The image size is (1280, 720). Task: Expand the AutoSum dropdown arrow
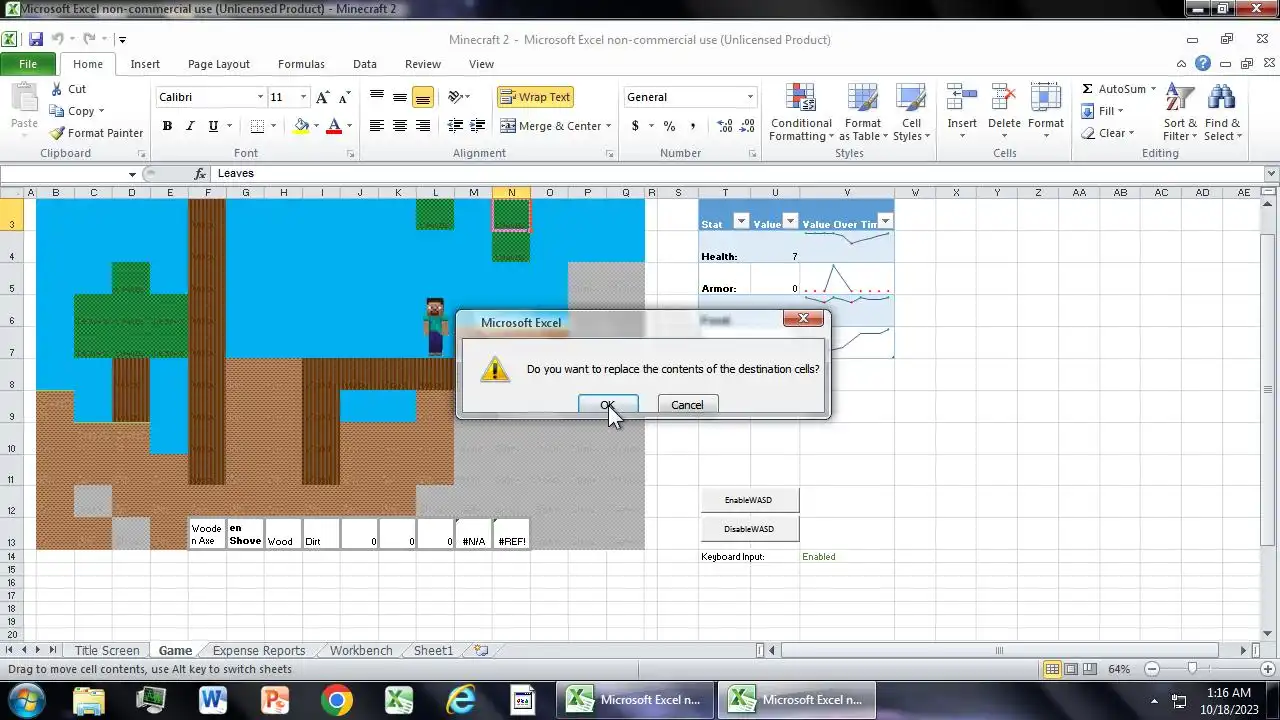1153,89
